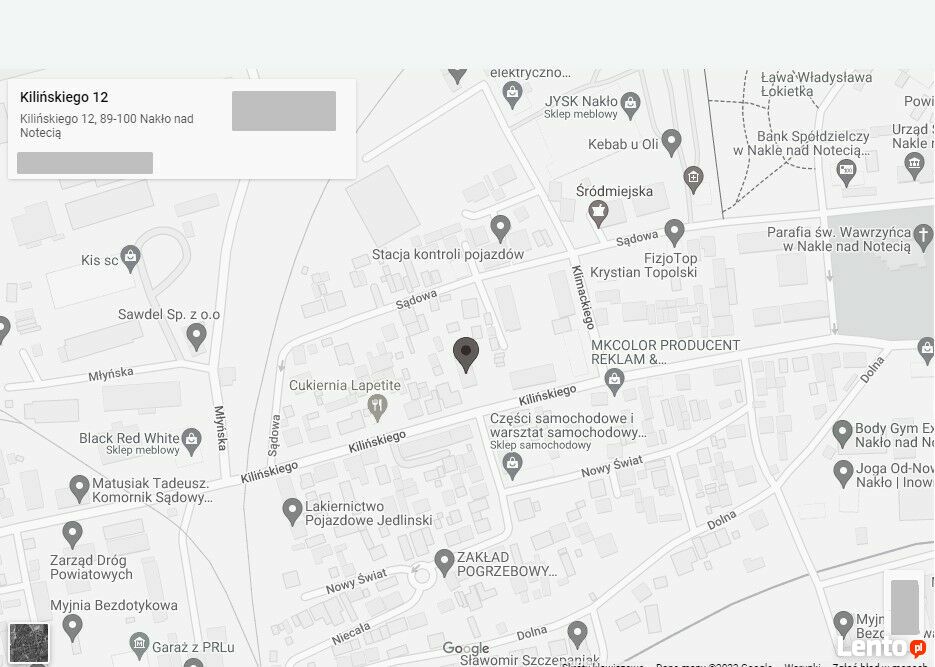This screenshot has width=935, height=667.
Task: Open the Kis sc shopping bag pin
Action: click(x=131, y=259)
